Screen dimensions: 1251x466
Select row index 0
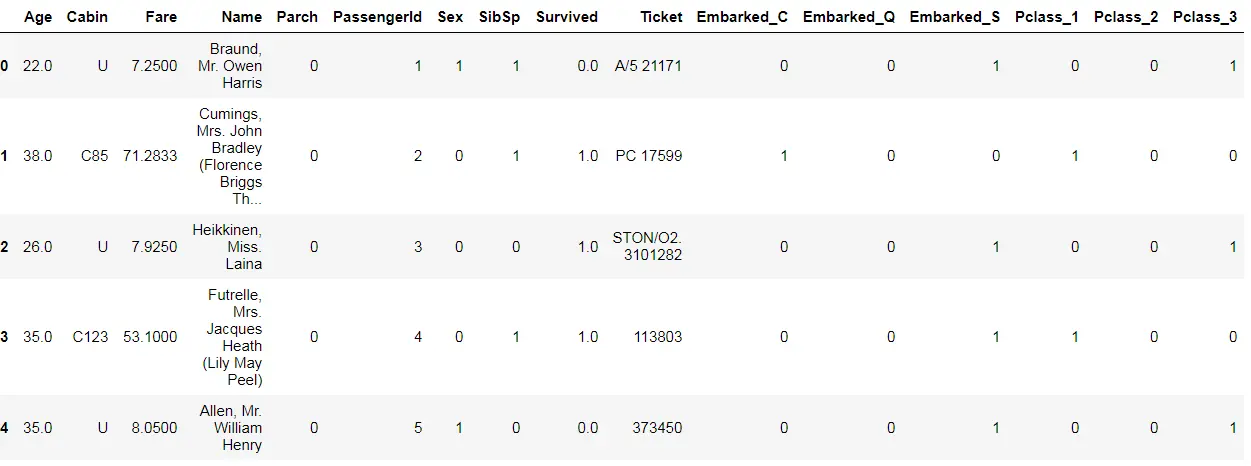pos(4,66)
